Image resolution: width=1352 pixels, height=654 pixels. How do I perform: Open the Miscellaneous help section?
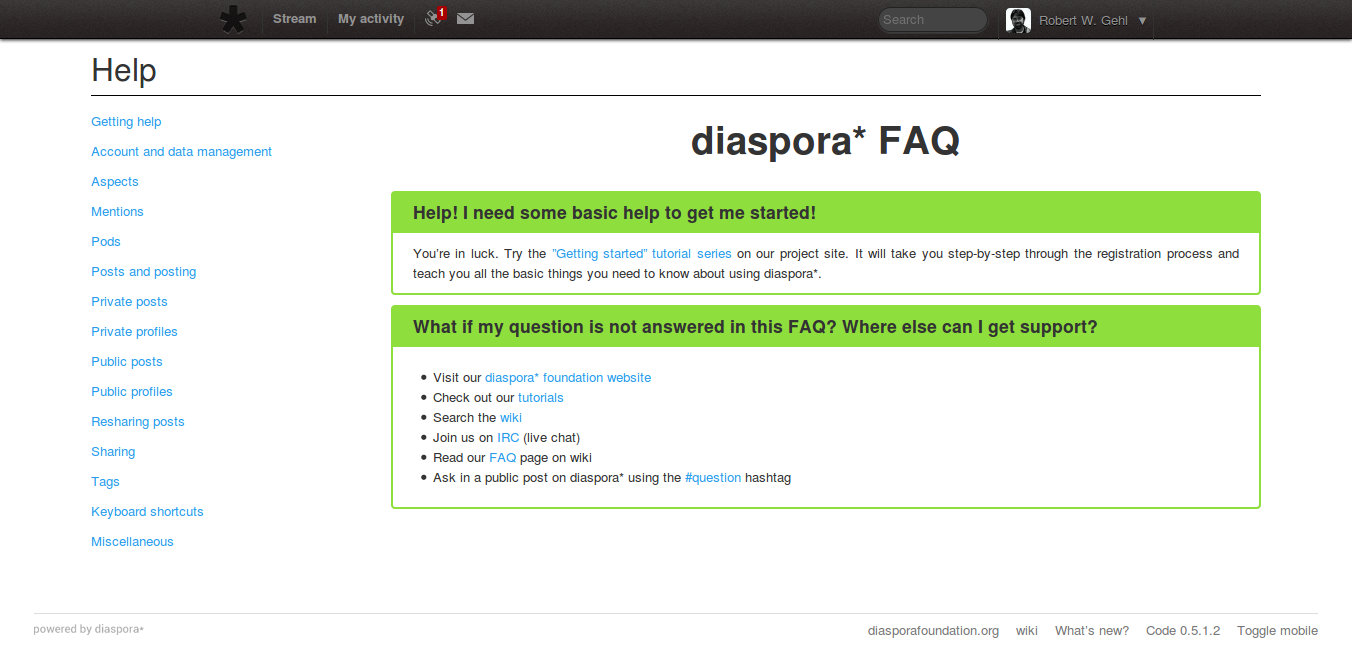point(132,542)
